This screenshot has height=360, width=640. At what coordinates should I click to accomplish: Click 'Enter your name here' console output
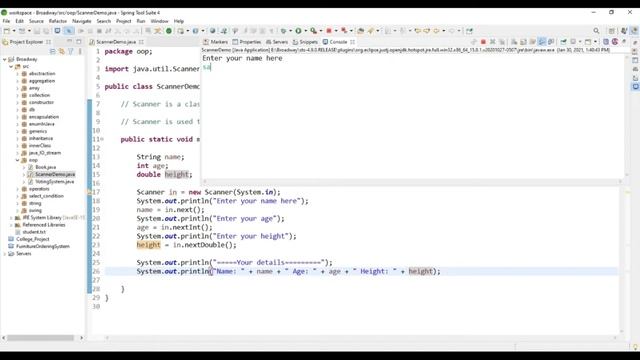coord(242,58)
